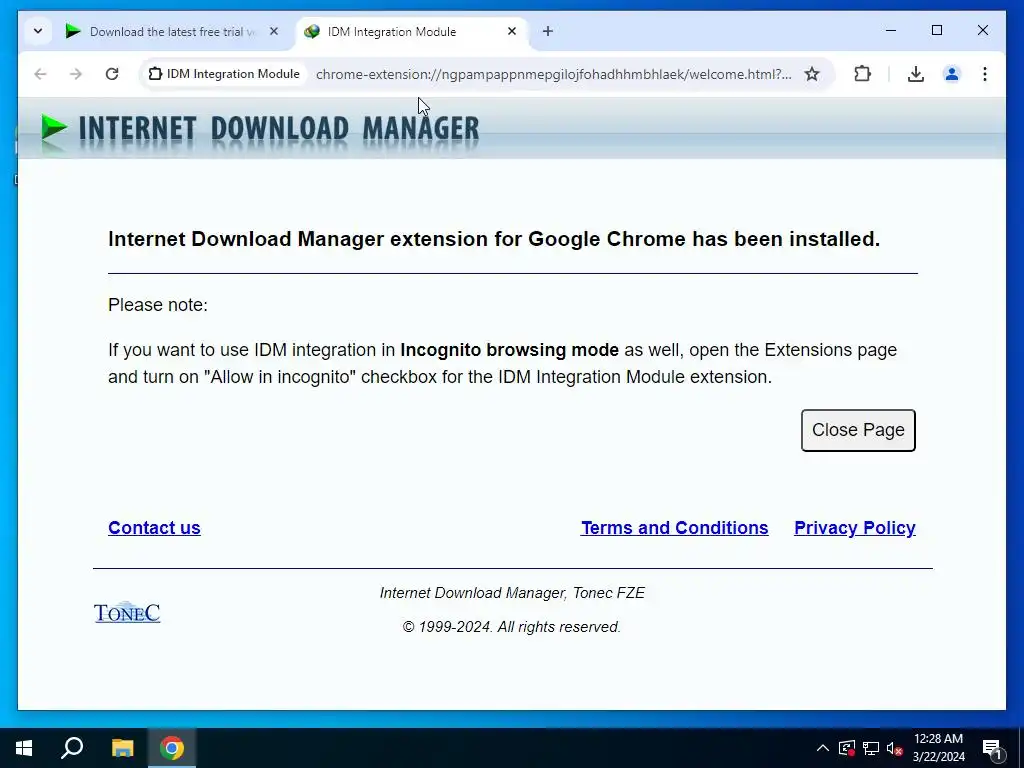Go back to the previous page
This screenshot has width=1024, height=768.
point(40,74)
